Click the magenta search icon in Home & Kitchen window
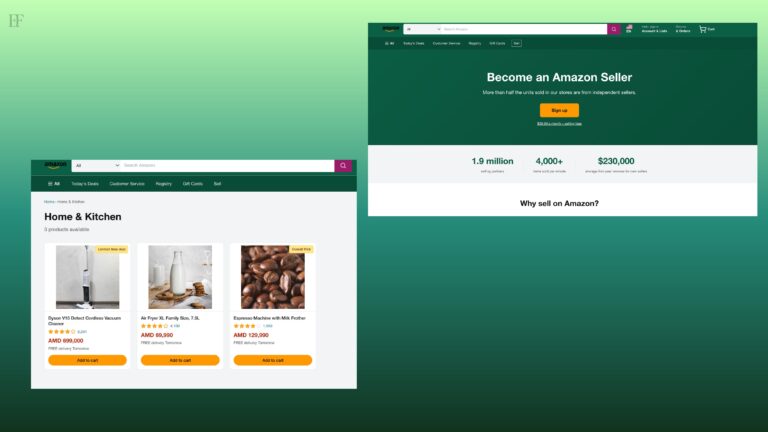768x432 pixels. tap(343, 166)
